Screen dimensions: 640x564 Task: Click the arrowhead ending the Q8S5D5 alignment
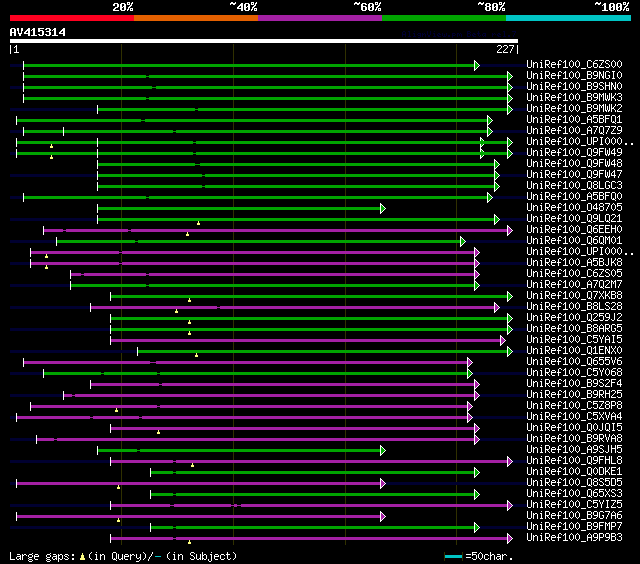pyautogui.click(x=383, y=484)
